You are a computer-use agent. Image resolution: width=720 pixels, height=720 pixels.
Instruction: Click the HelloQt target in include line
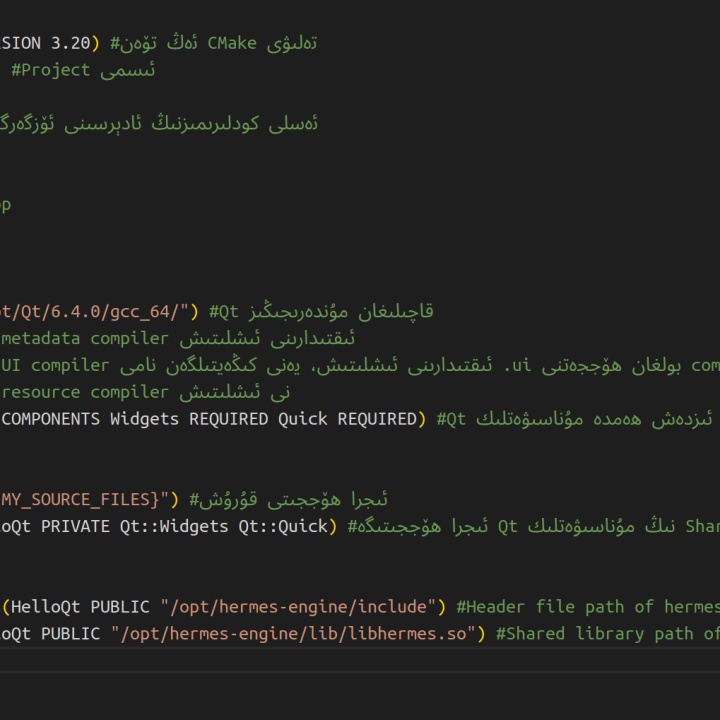pos(45,607)
